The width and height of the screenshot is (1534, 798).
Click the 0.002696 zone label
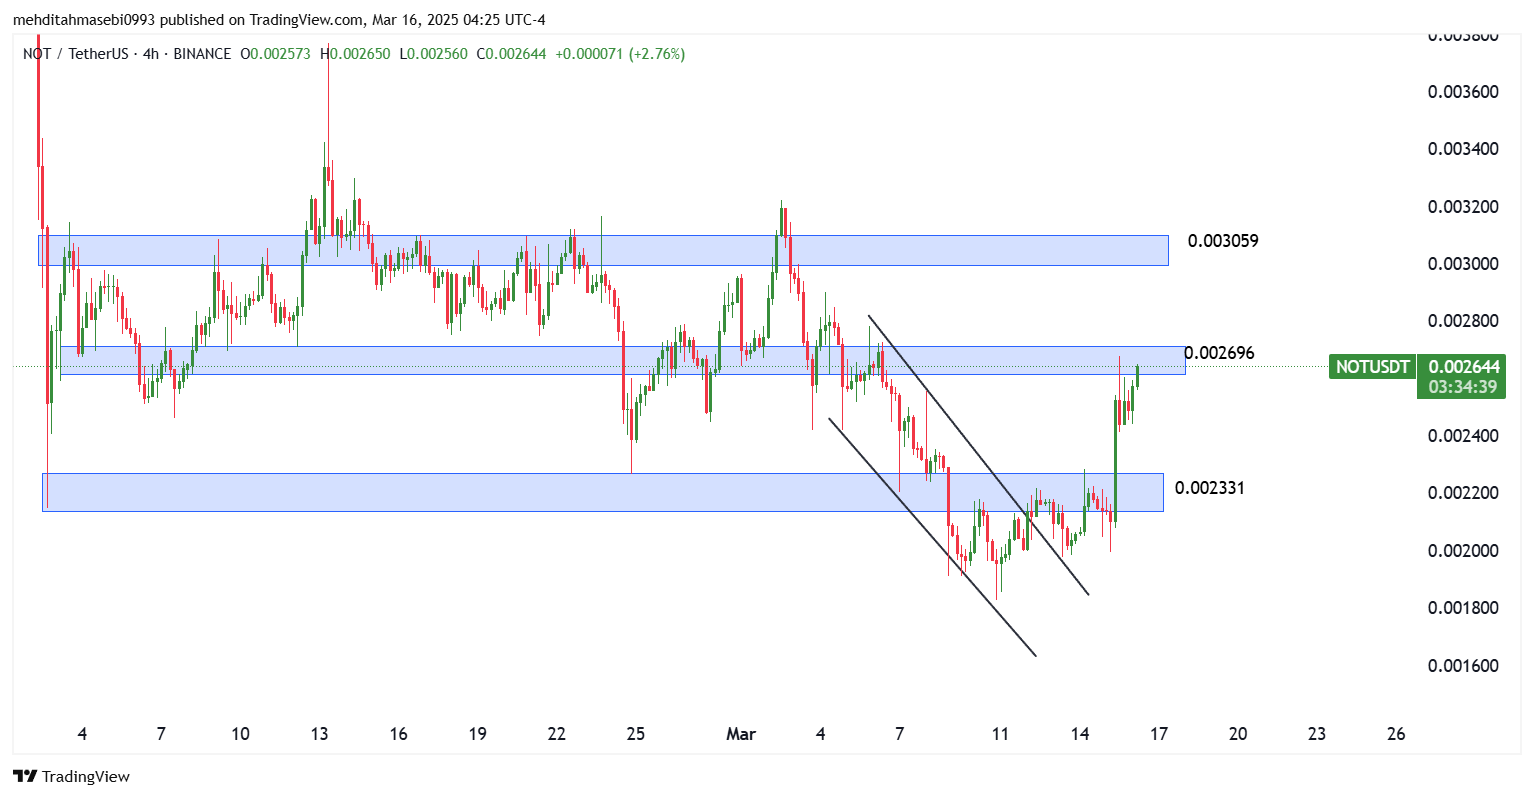coord(1219,353)
